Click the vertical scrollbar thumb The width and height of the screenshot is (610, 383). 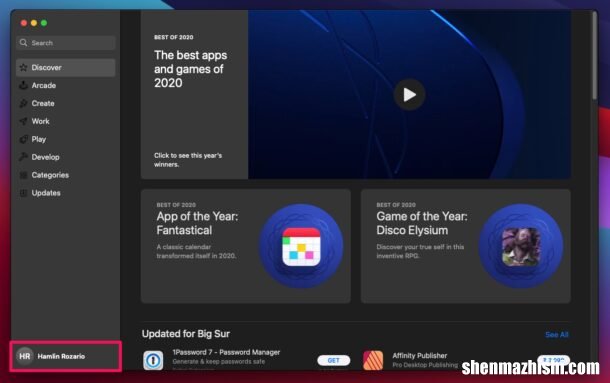pyautogui.click(x=594, y=56)
